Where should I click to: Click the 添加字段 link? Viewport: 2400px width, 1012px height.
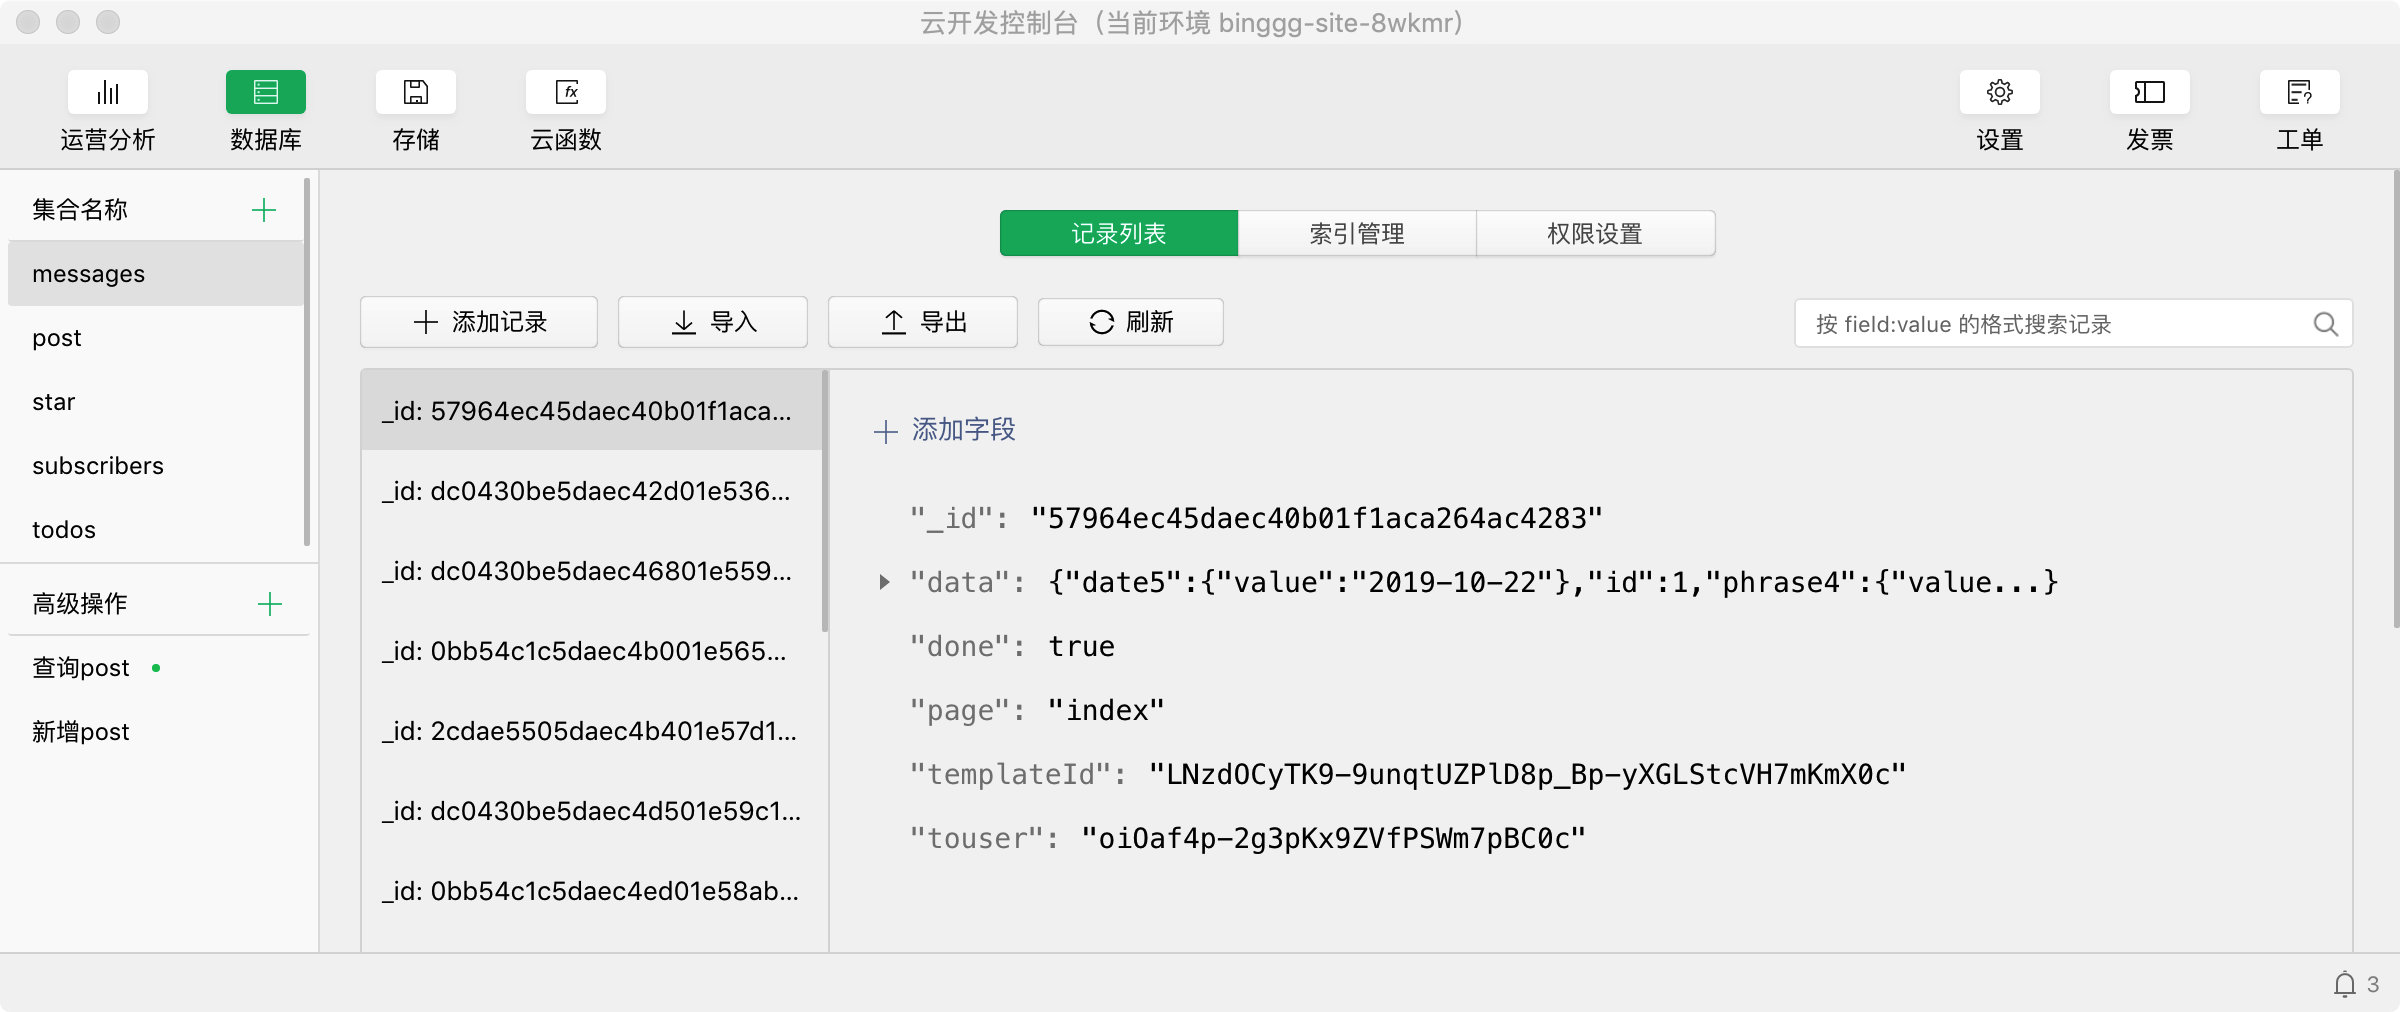(964, 430)
